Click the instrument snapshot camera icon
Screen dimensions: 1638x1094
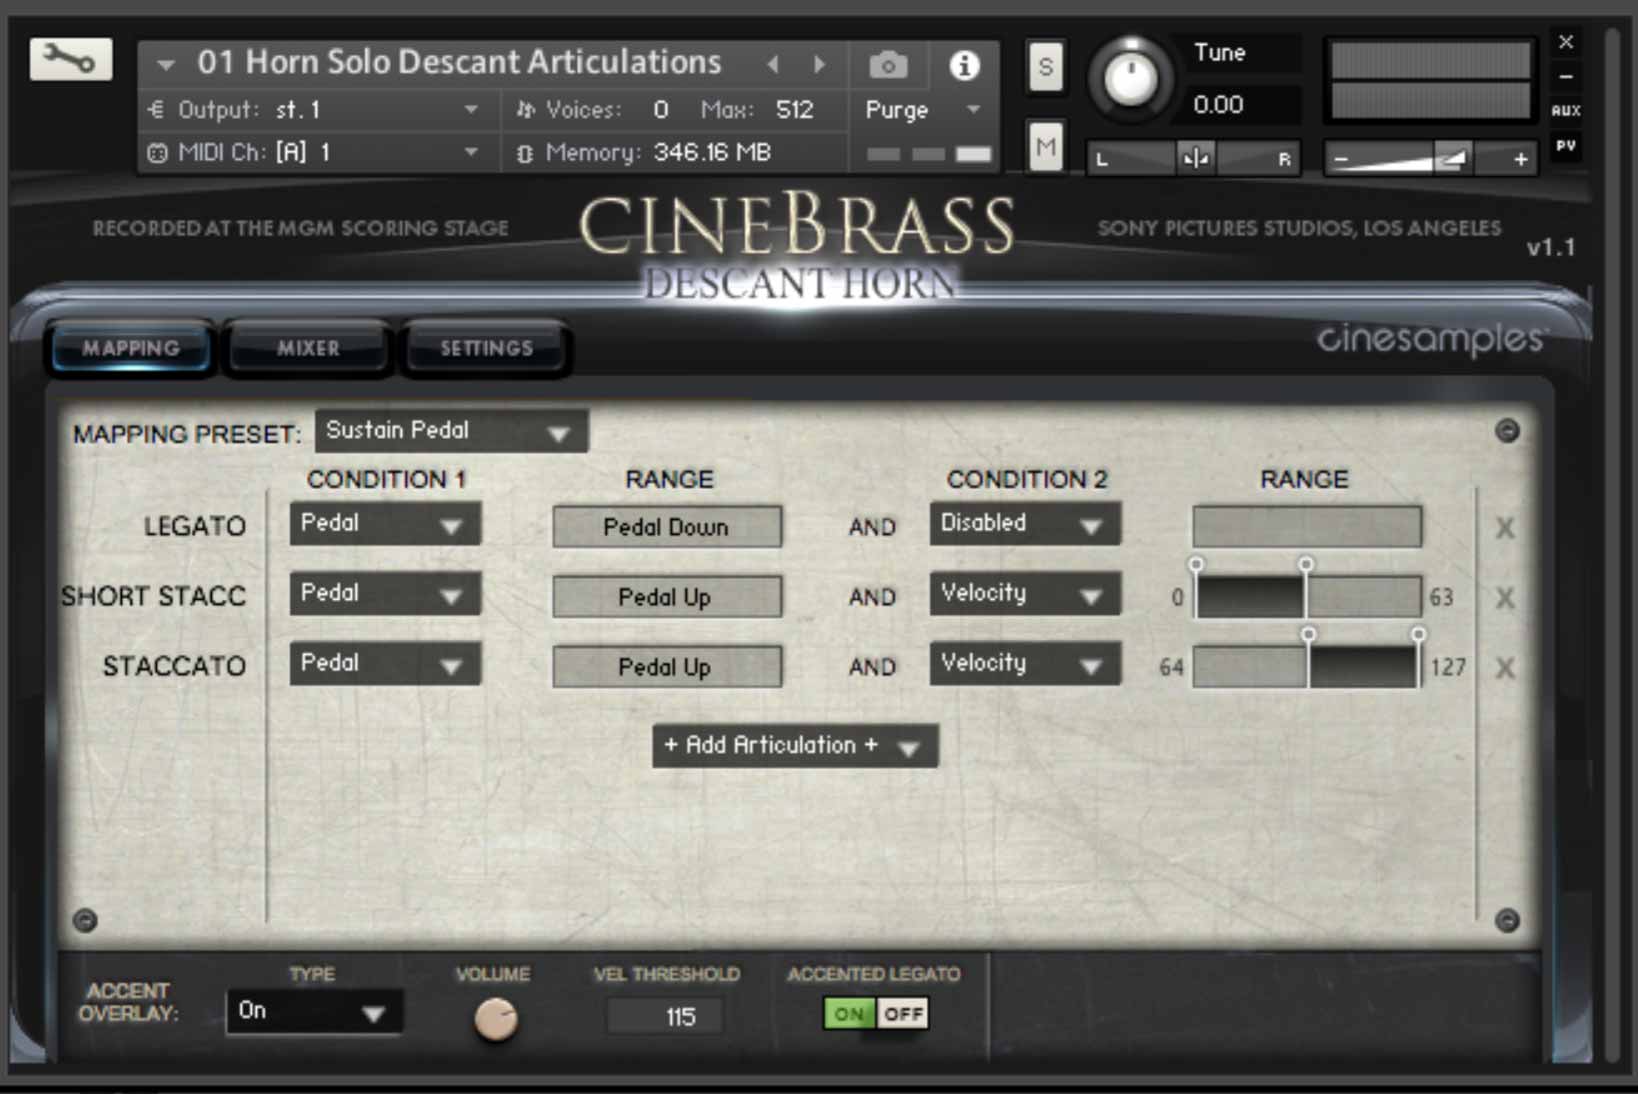pyautogui.click(x=888, y=63)
